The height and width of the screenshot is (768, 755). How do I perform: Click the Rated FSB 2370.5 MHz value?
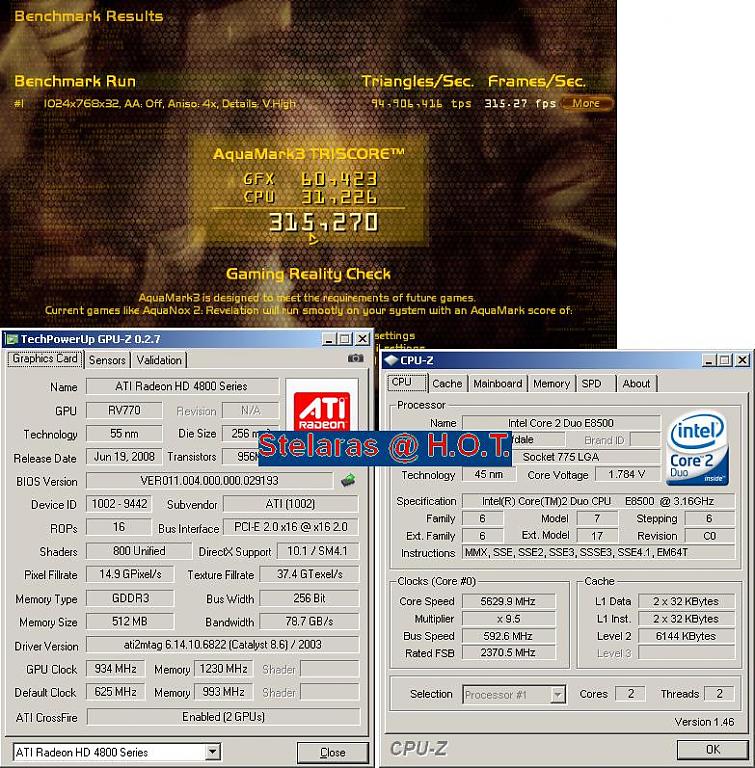coord(508,653)
